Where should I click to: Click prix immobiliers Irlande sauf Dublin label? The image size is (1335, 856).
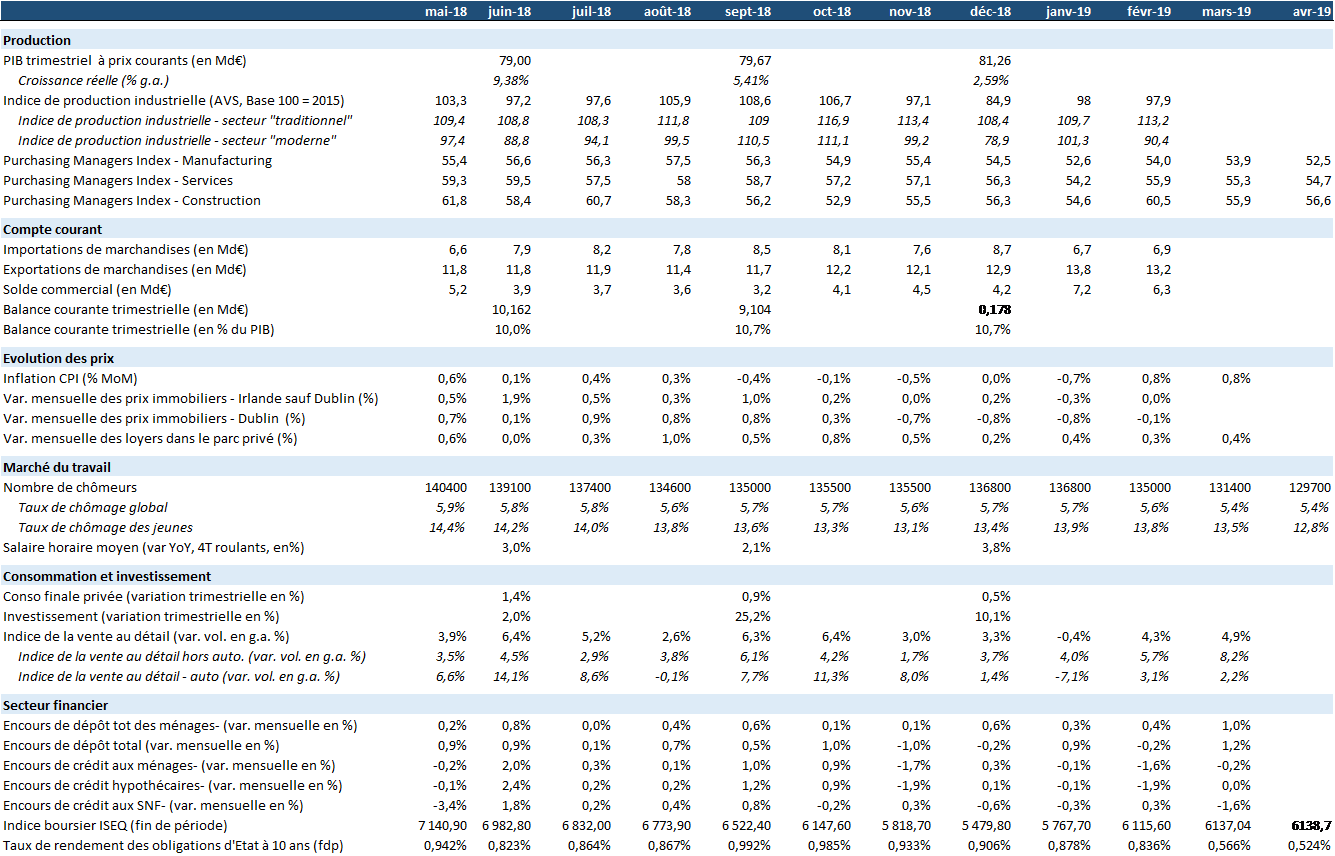[x=190, y=398]
